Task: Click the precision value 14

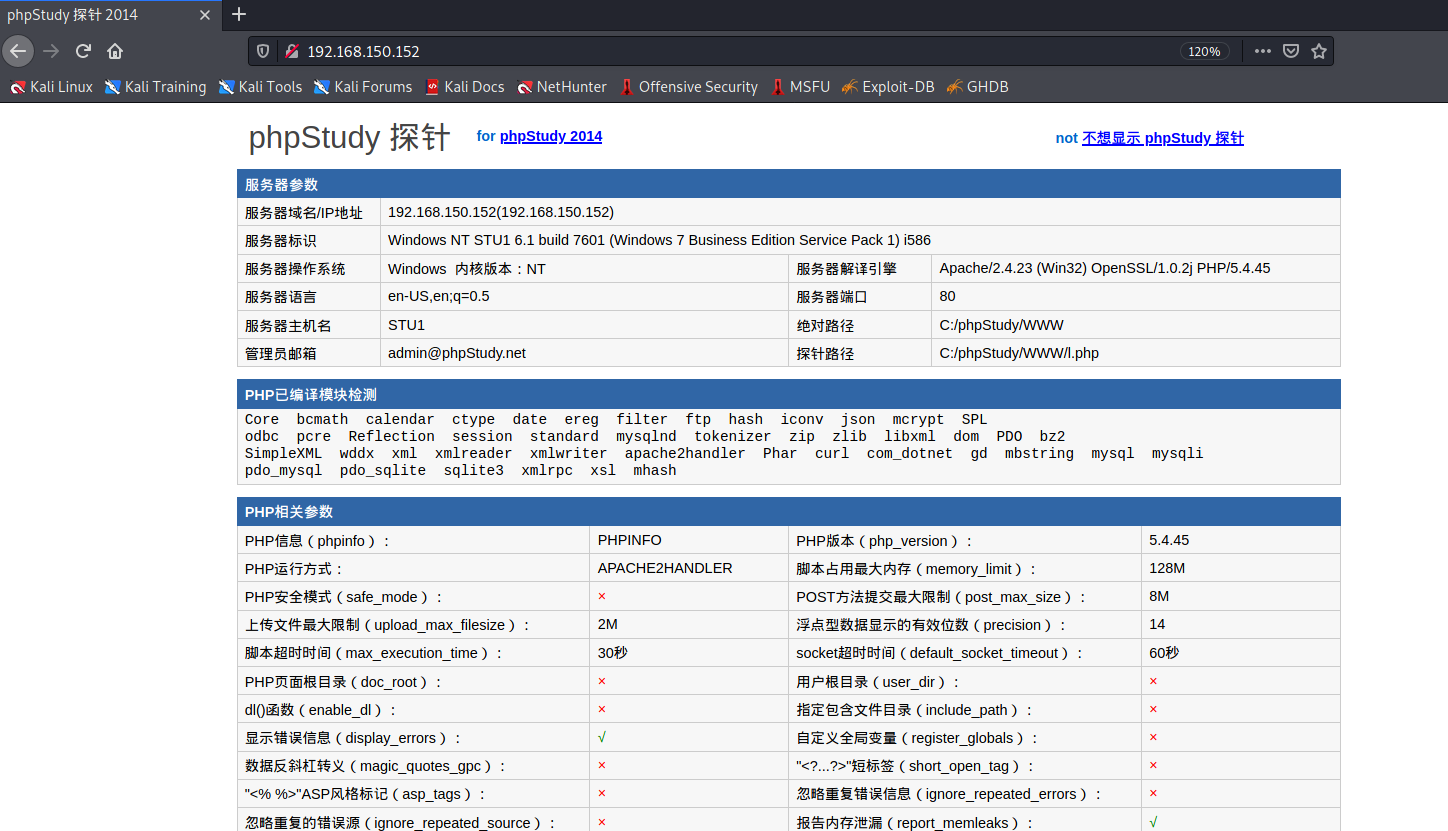Action: 1157,624
